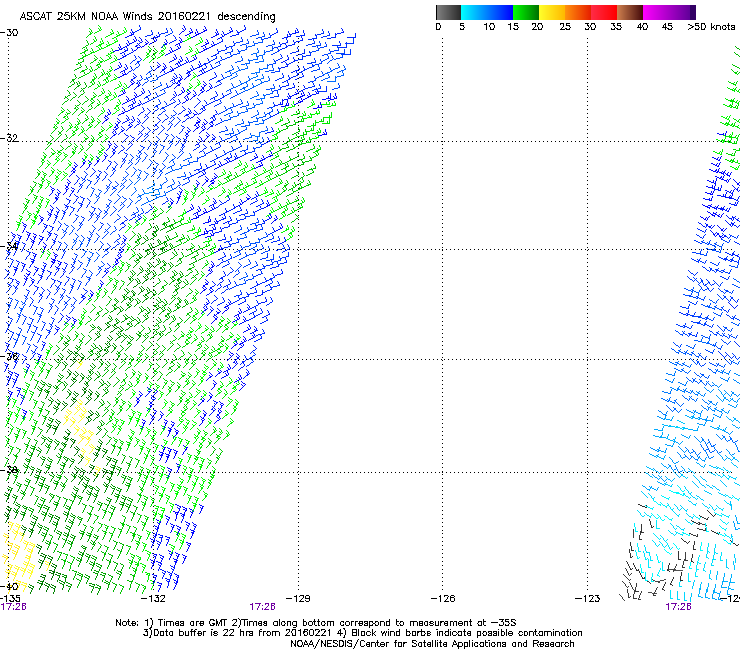The width and height of the screenshot is (740, 650).
Task: Click the orange 25-30 knots legend band
Action: [578, 12]
